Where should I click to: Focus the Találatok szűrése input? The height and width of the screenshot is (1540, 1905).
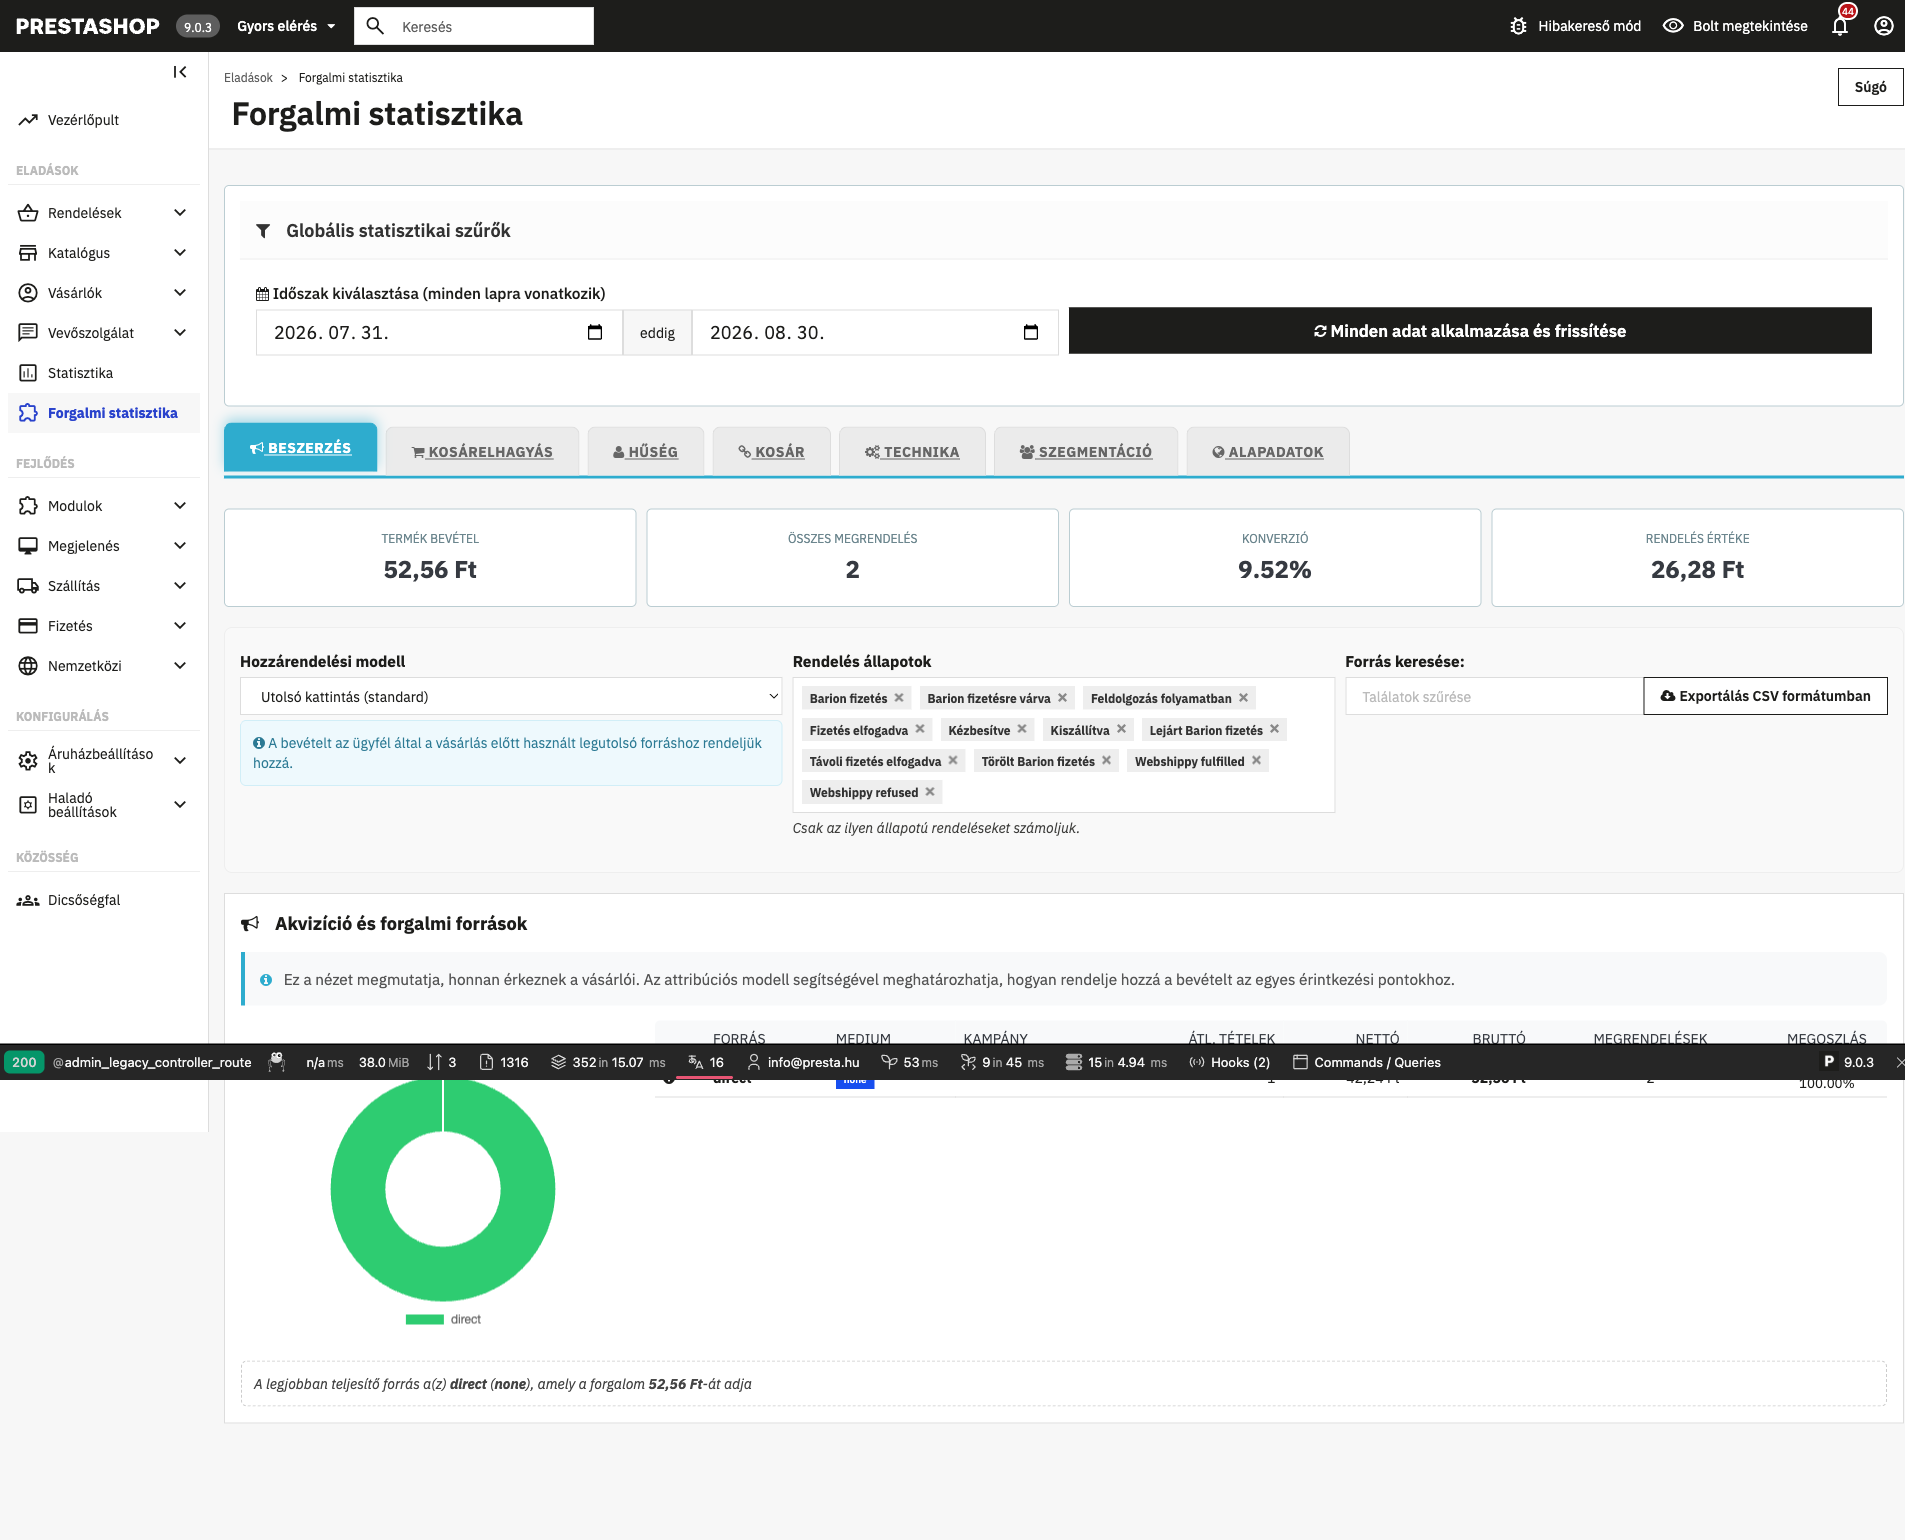pos(1494,696)
